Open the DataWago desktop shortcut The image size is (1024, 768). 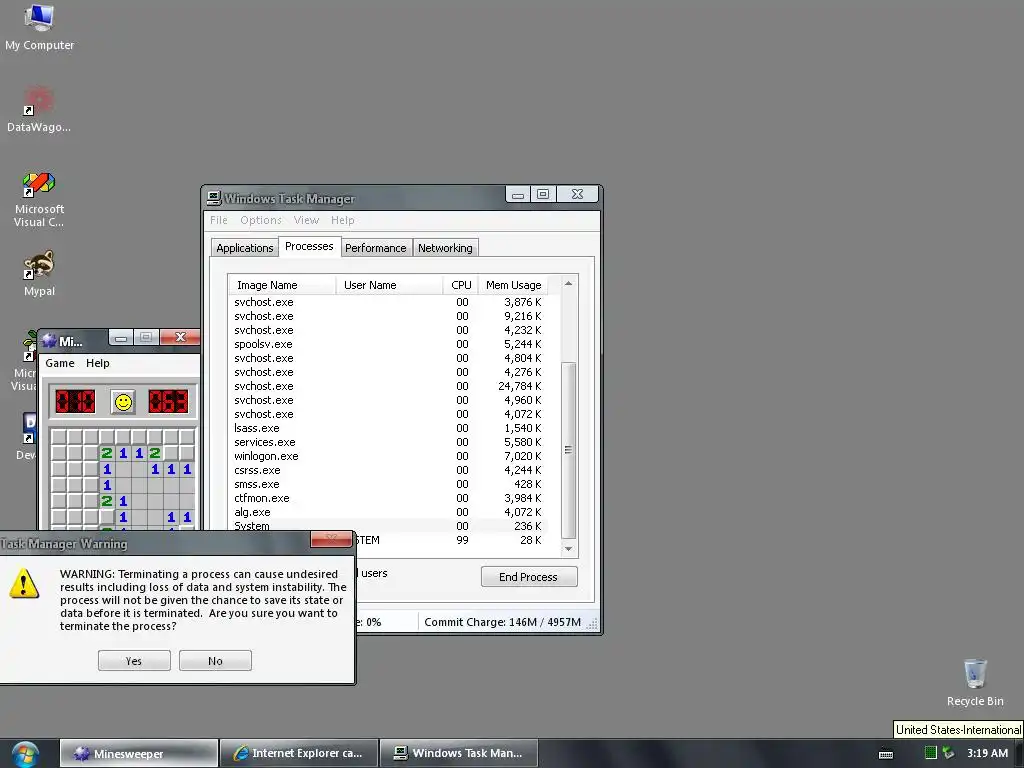coord(39,109)
